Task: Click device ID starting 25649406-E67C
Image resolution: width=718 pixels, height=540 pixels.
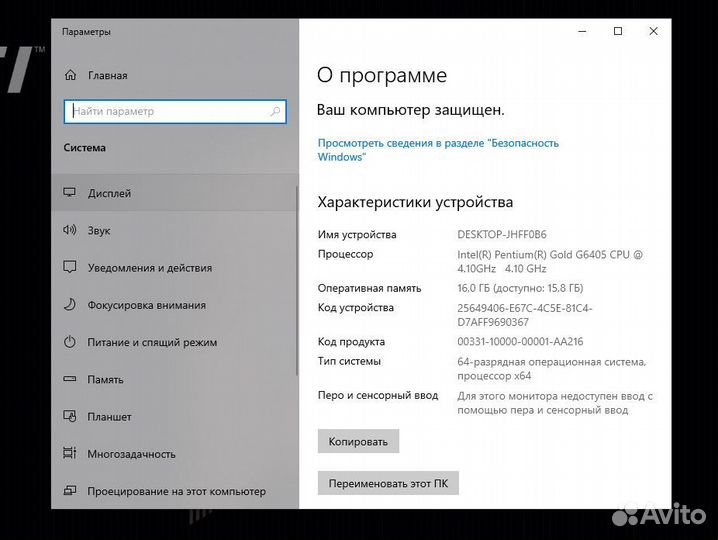Action: 525,315
